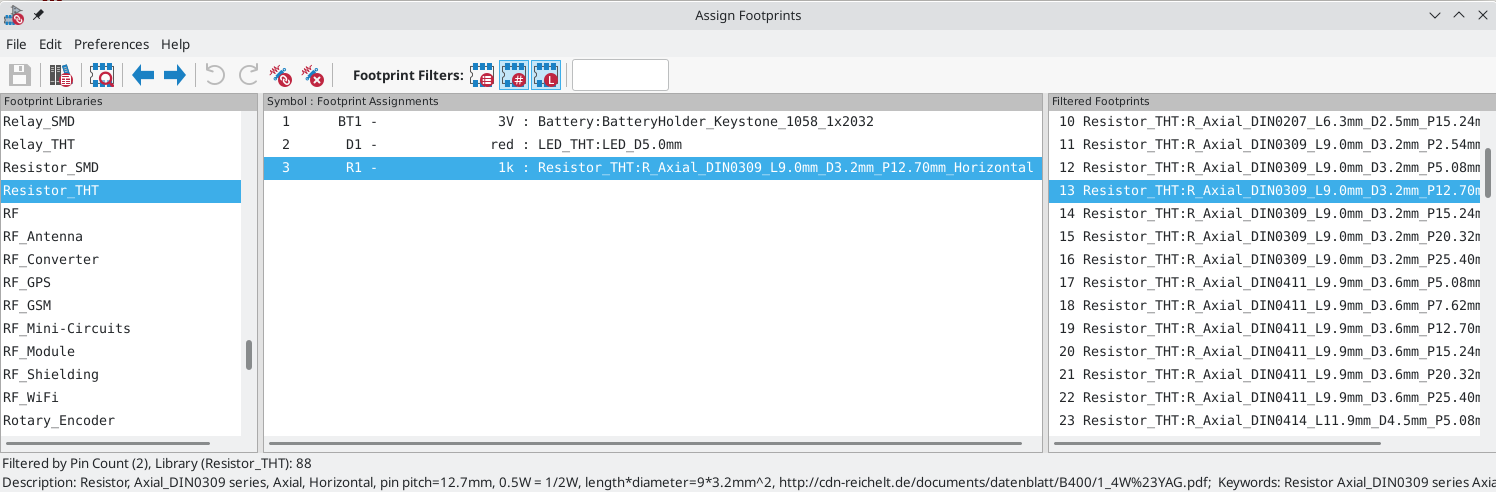Select the RF_Antenna library
This screenshot has height=492, width=1496.
120,236
